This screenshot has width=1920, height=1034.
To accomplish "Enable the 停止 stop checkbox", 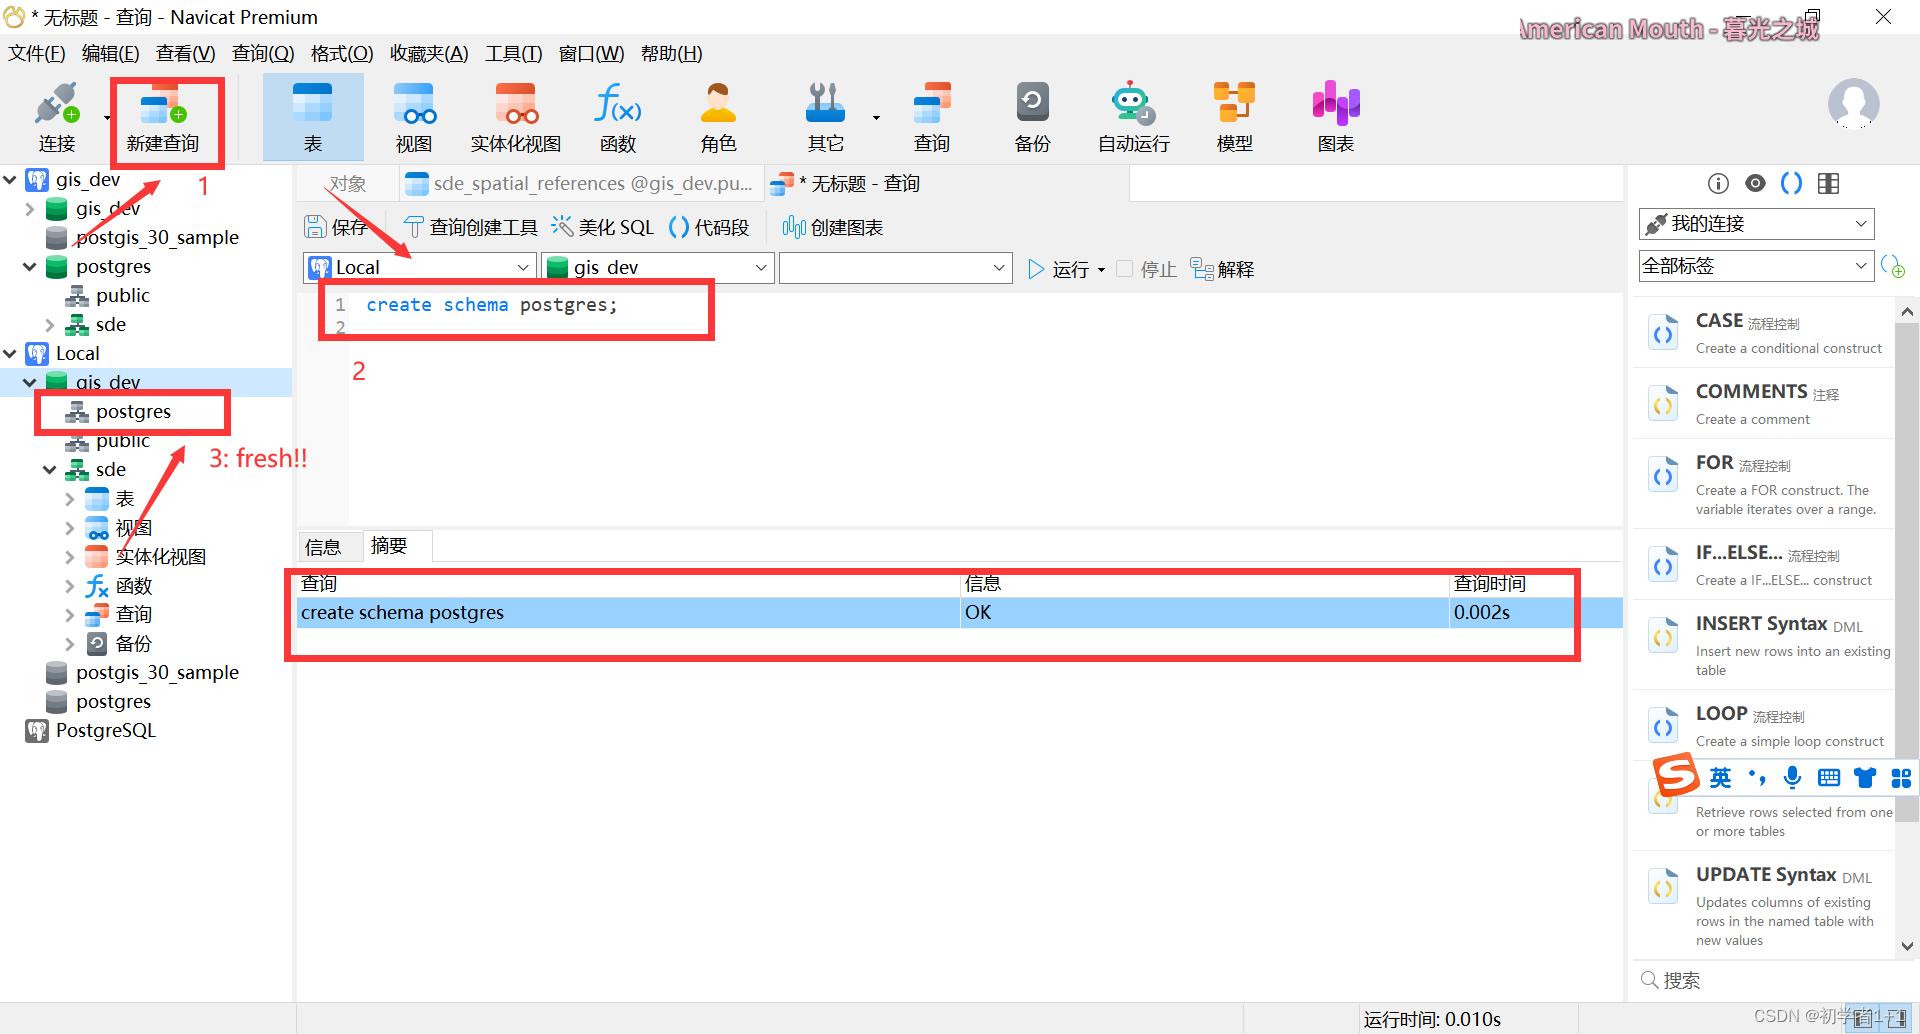I will point(1124,268).
